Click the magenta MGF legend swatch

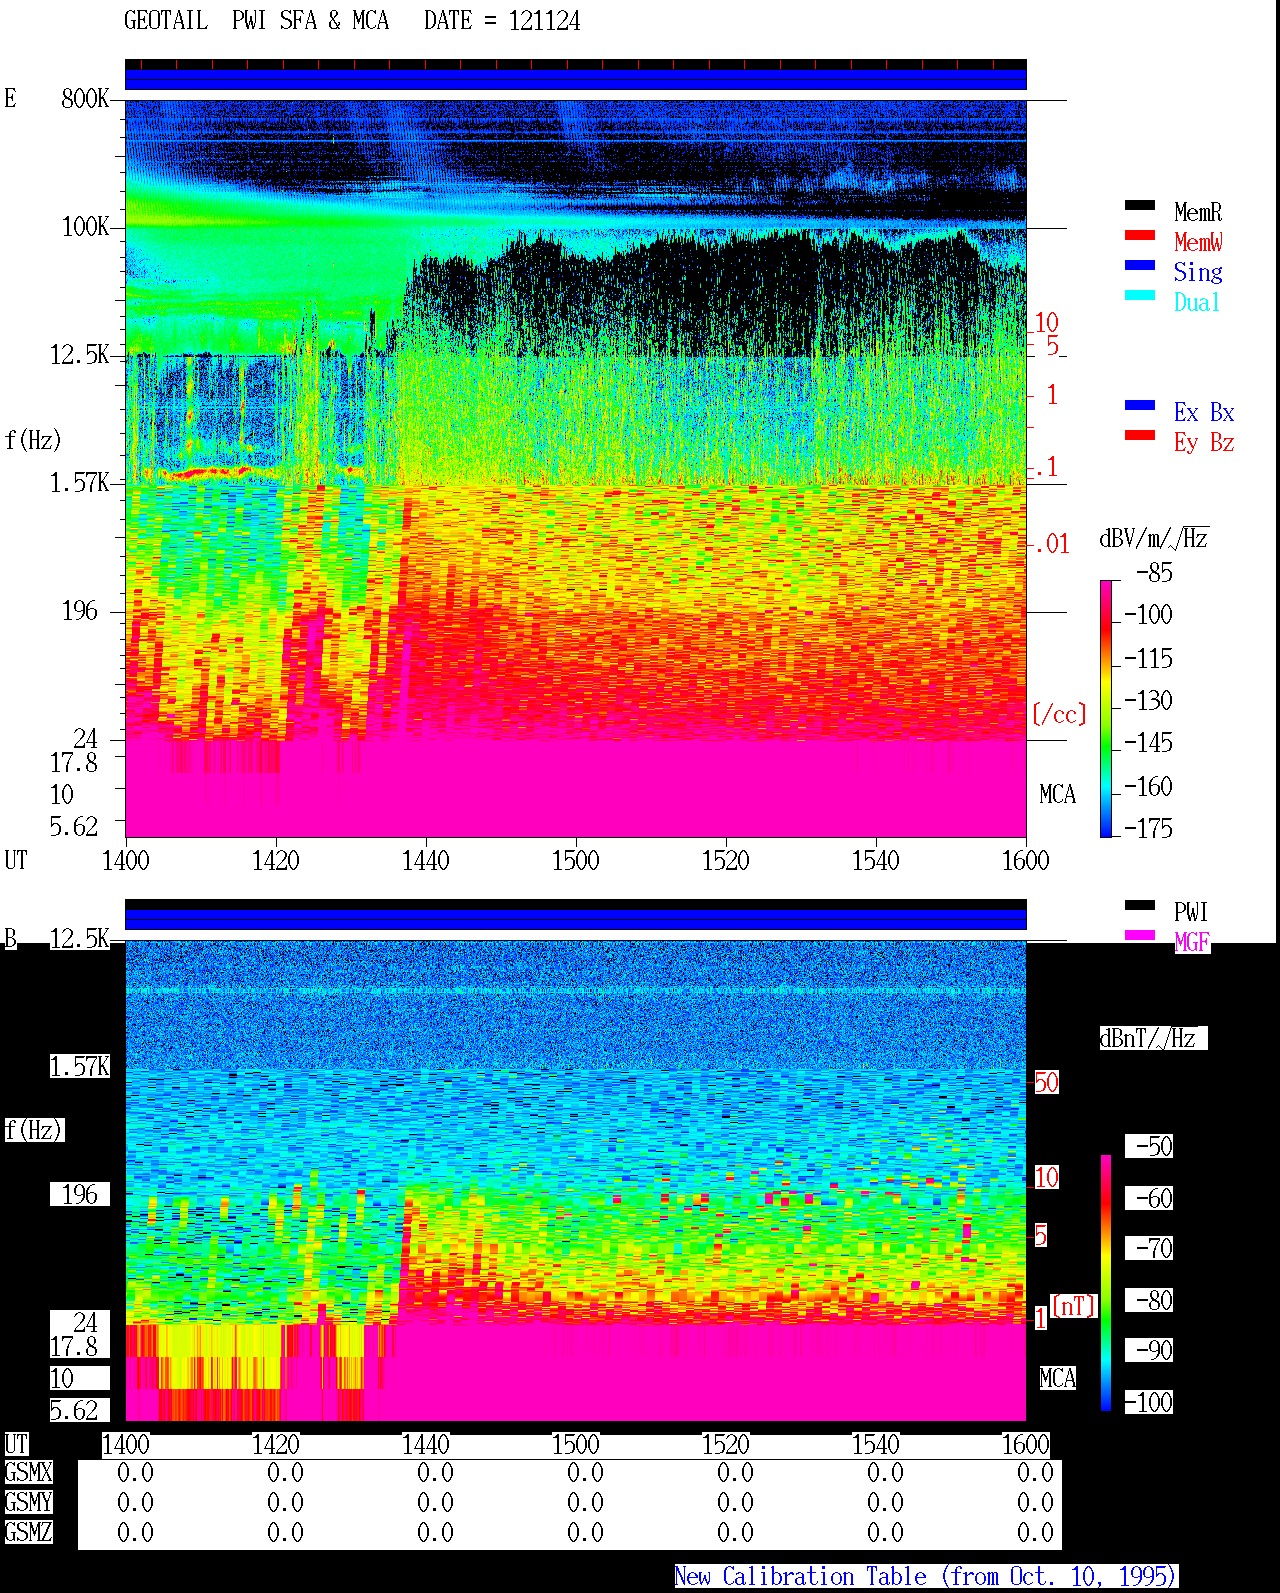coord(1140,935)
